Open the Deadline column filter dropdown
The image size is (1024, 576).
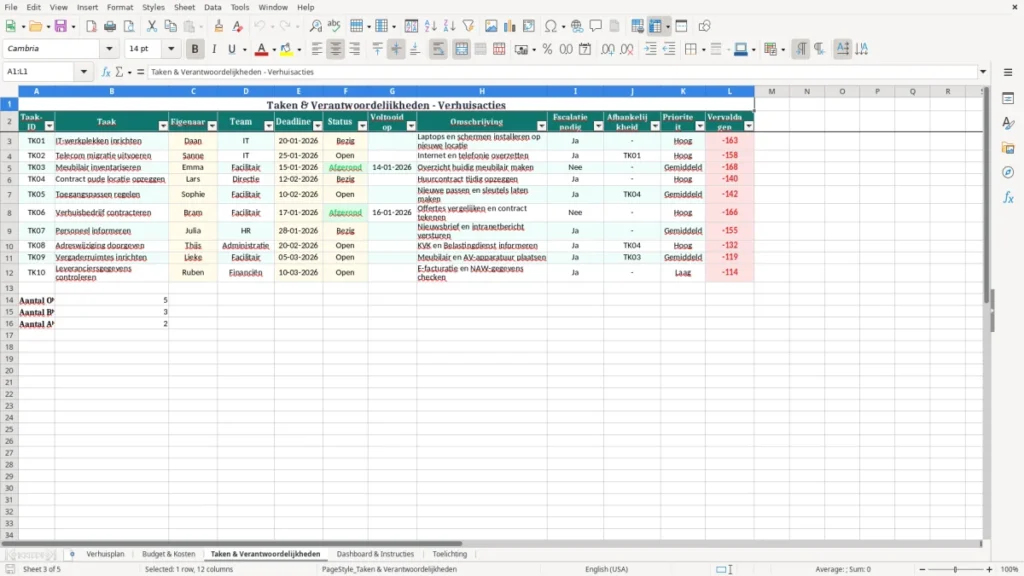point(317,125)
